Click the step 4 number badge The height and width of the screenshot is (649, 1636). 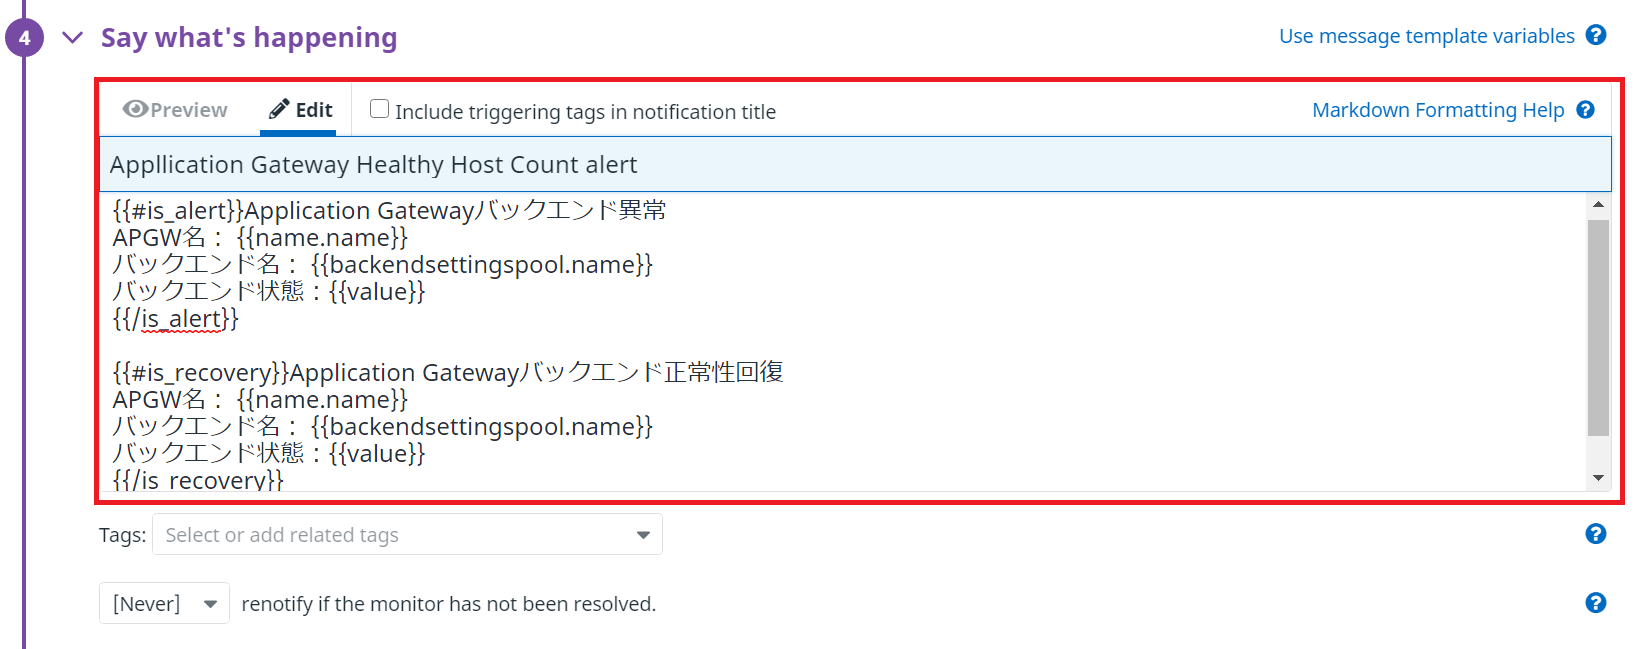click(24, 38)
